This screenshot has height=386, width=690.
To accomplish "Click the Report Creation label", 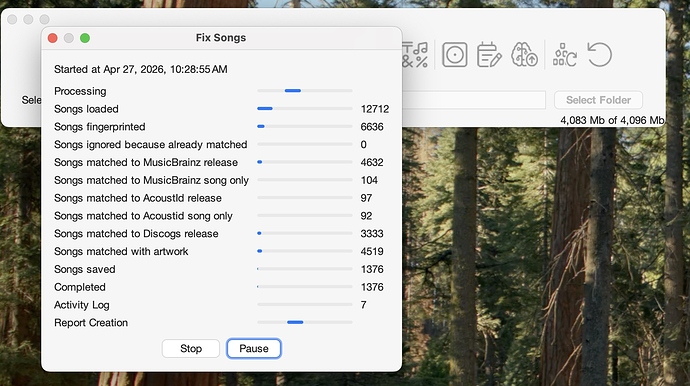I will (91, 323).
